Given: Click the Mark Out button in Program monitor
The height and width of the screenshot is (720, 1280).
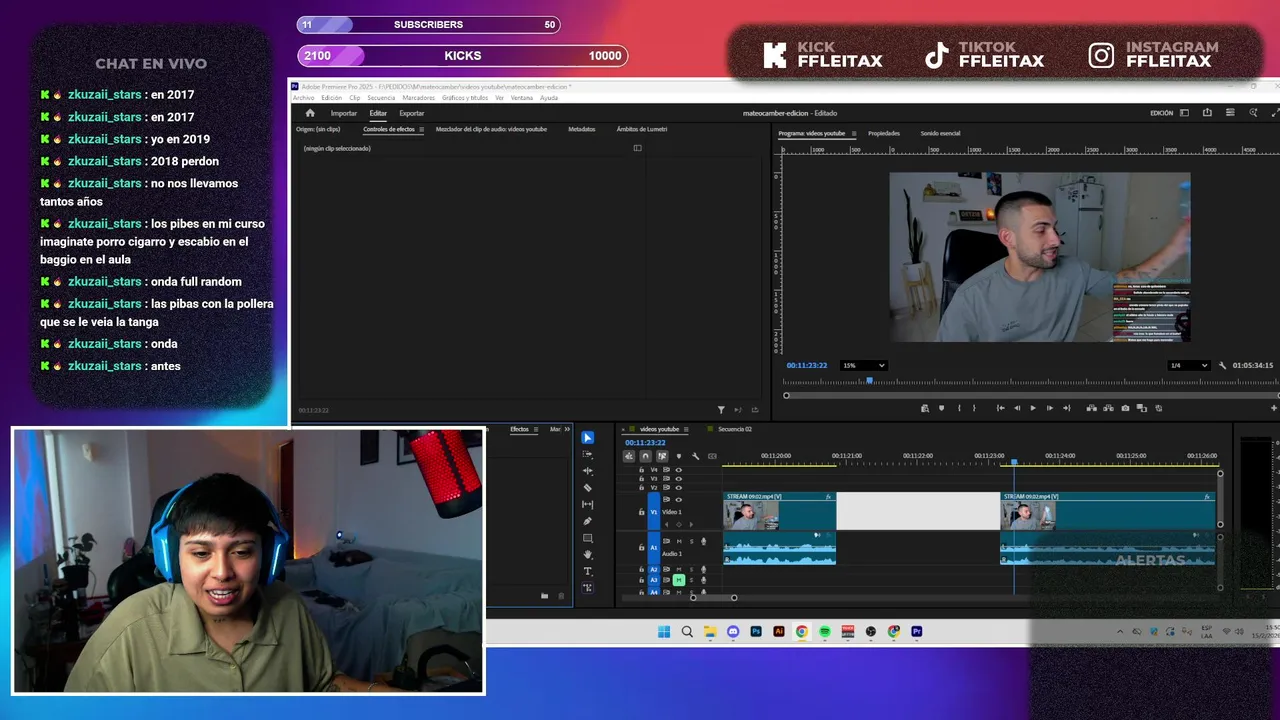Looking at the screenshot, I should [x=974, y=408].
